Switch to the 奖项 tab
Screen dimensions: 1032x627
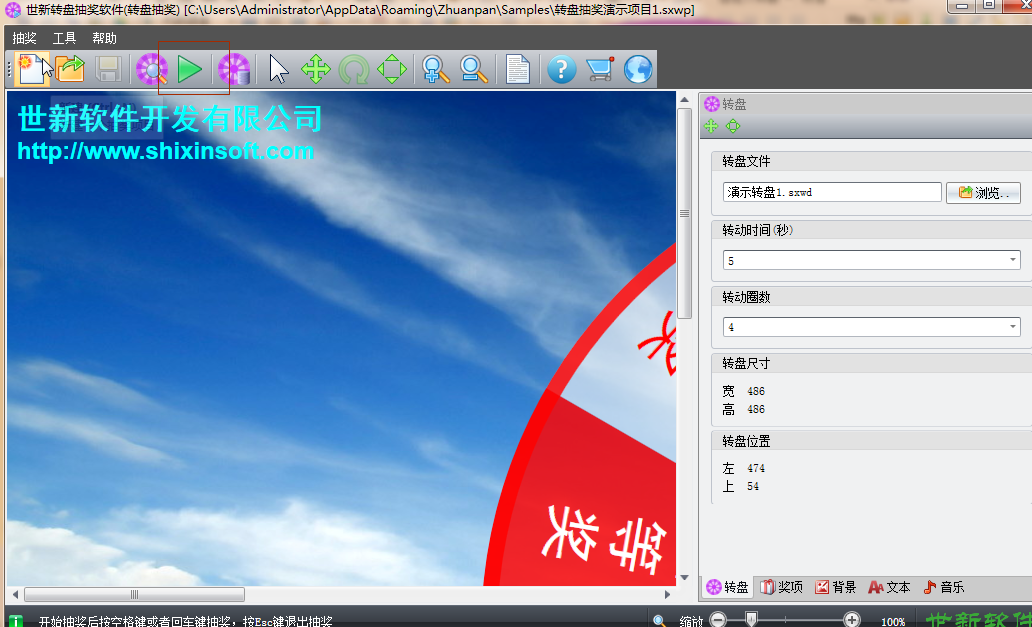point(782,588)
